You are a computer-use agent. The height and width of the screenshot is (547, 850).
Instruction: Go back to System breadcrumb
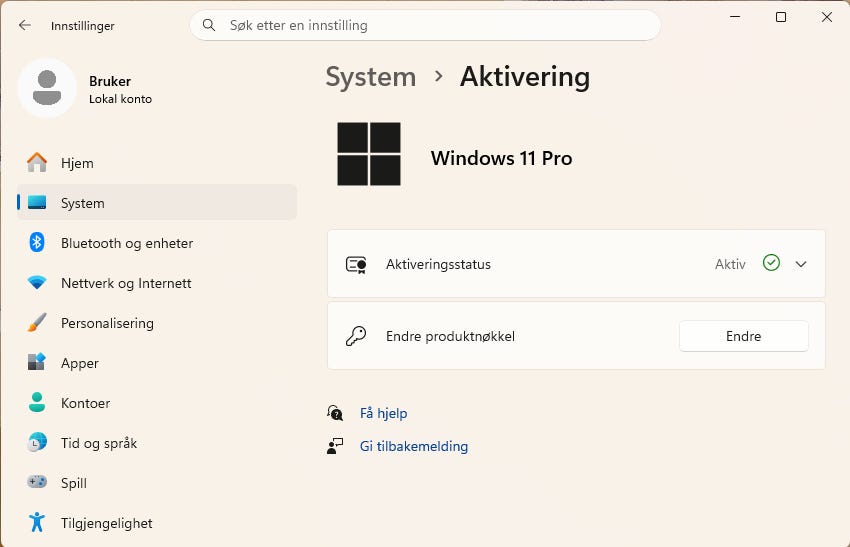370,77
